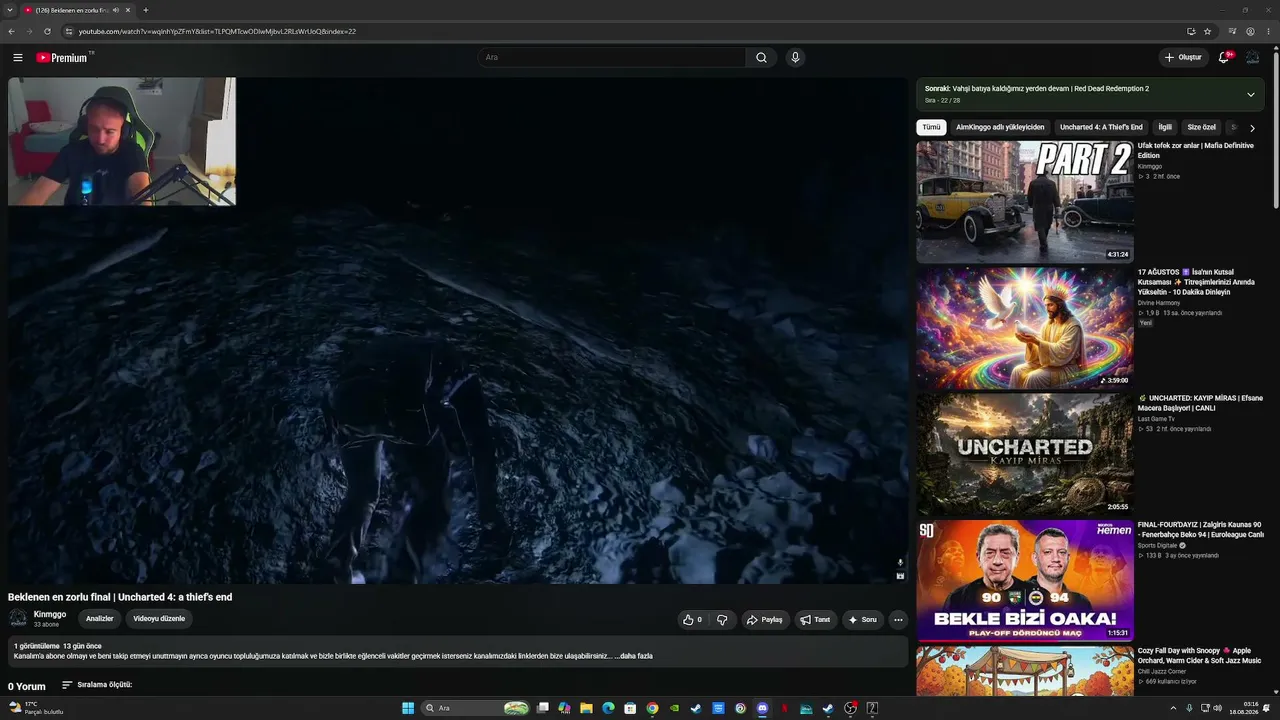Open Mafia Definitive Edition 'PART 2' thumbnail
This screenshot has width=1280, height=720.
pos(1025,201)
